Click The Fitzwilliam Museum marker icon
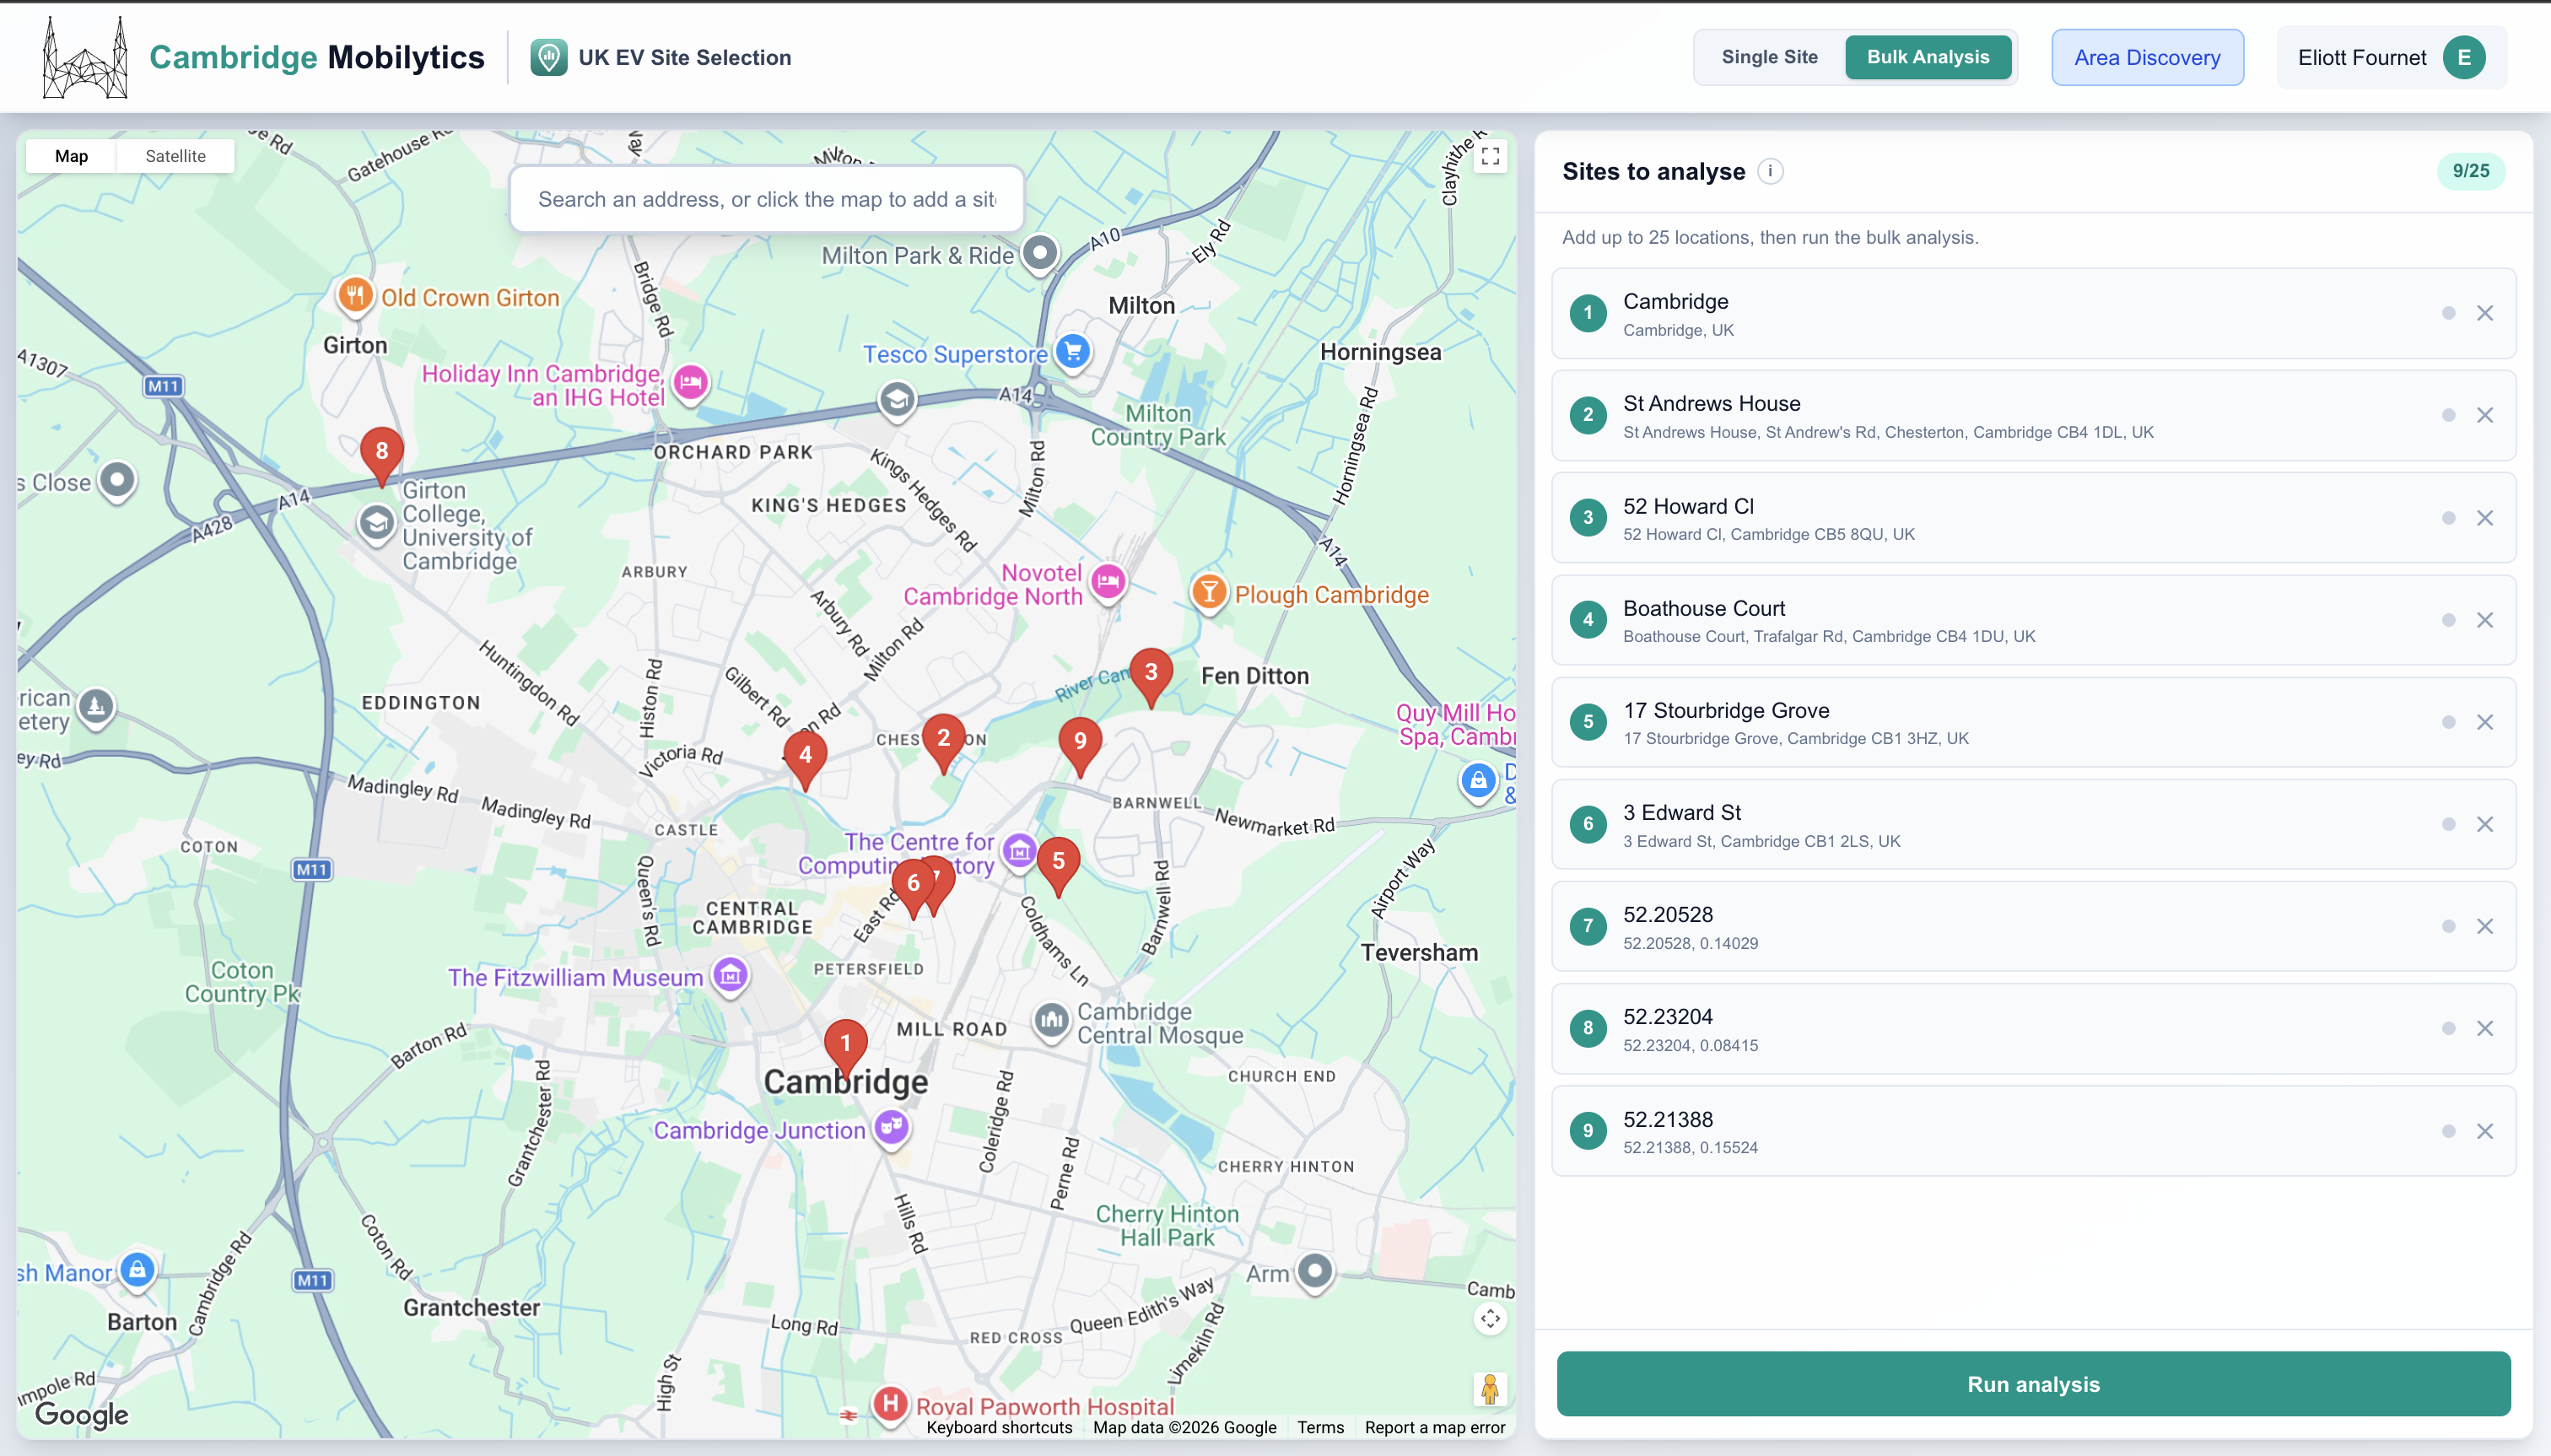 (730, 975)
